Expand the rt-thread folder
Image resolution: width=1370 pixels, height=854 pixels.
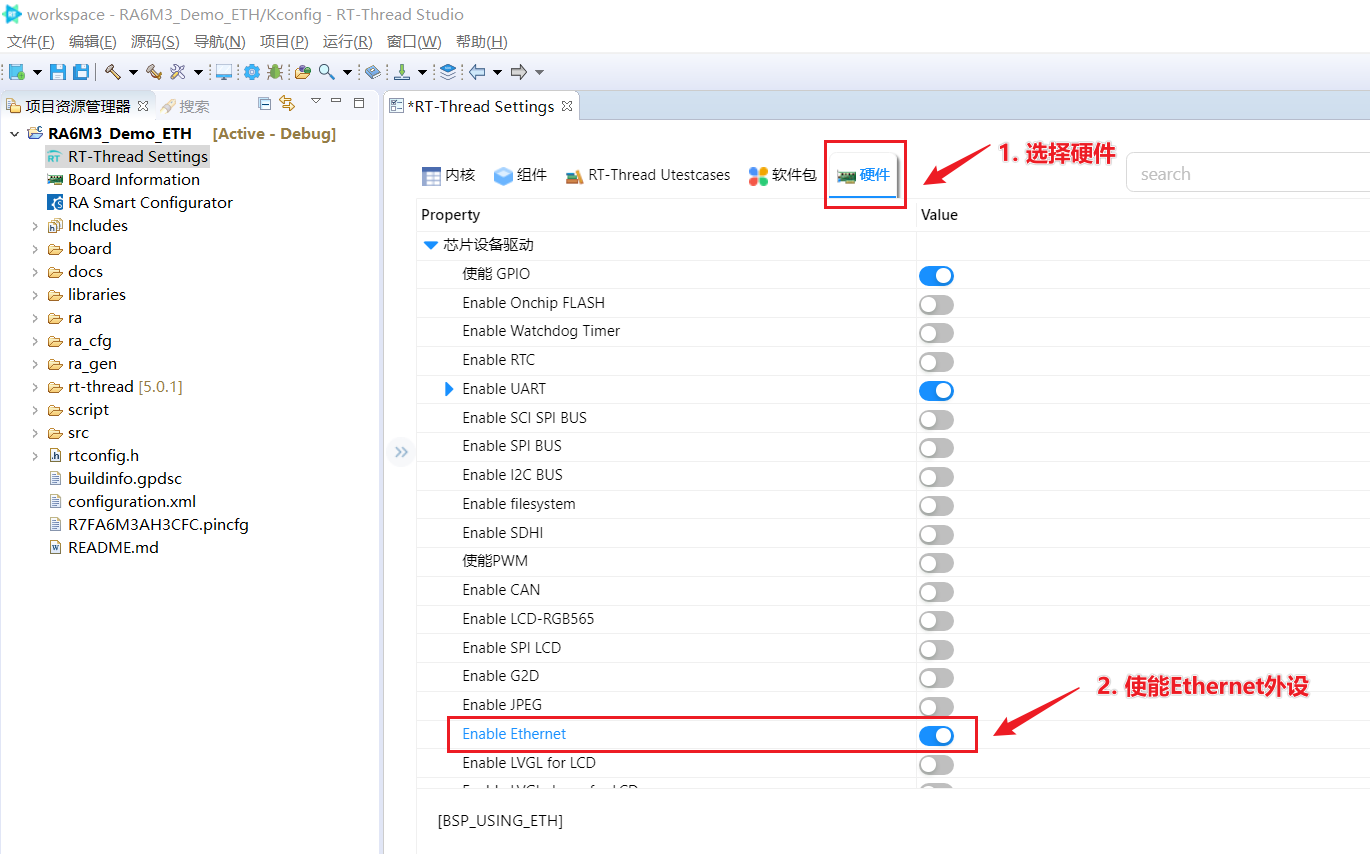tap(36, 387)
